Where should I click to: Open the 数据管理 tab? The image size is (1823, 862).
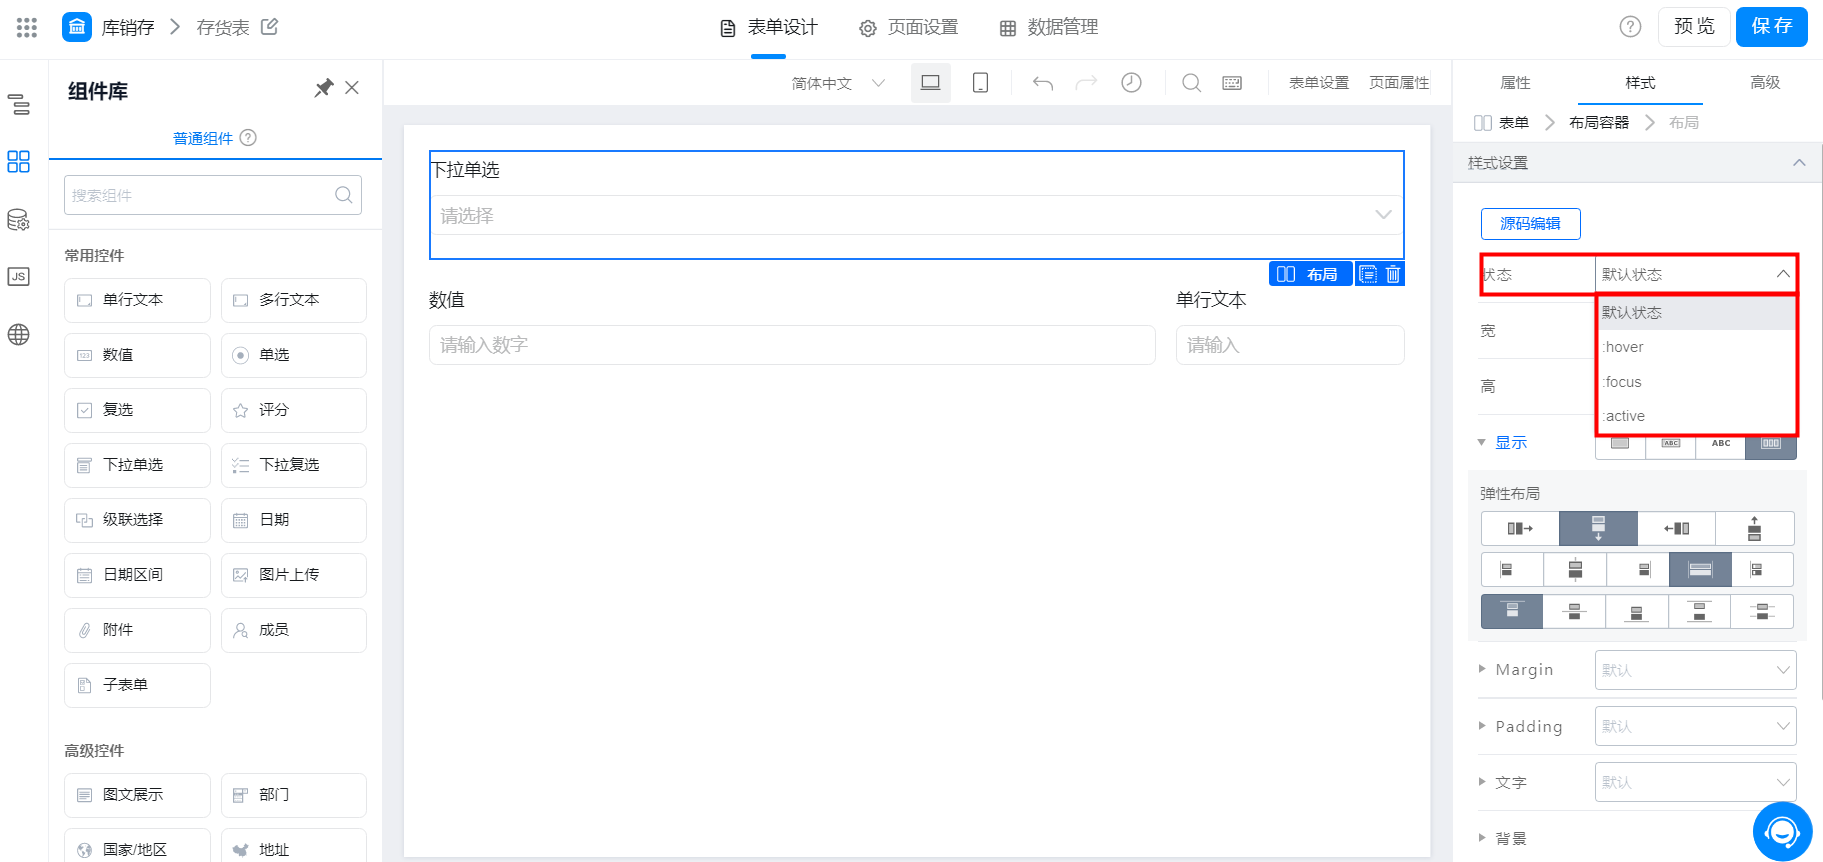[x=1049, y=28]
